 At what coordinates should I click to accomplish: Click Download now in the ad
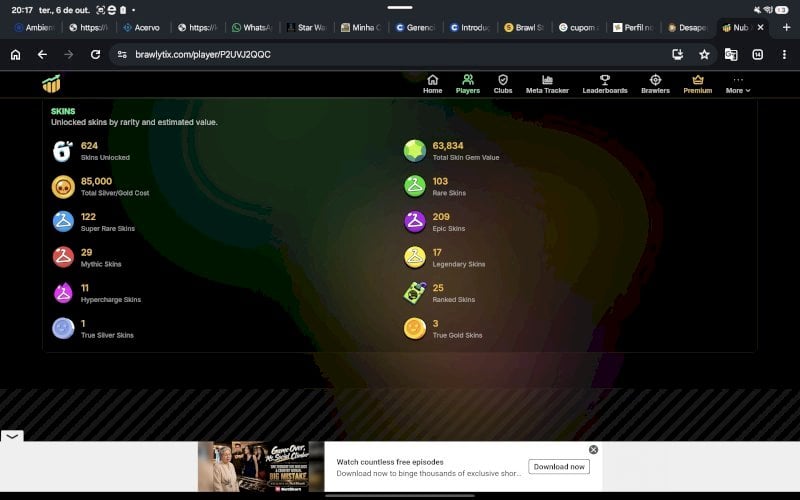(559, 467)
